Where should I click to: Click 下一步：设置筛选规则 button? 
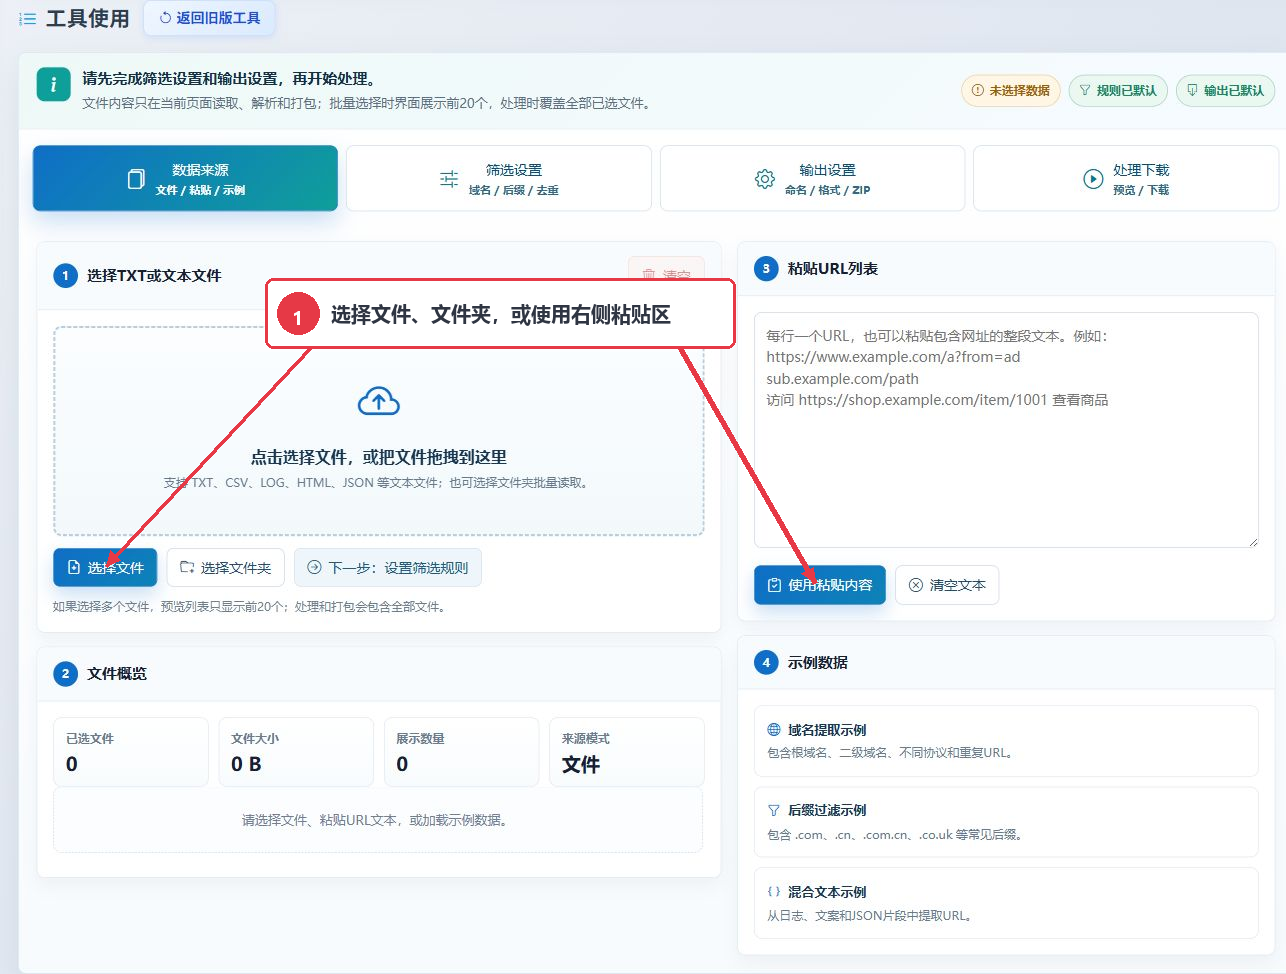(388, 567)
